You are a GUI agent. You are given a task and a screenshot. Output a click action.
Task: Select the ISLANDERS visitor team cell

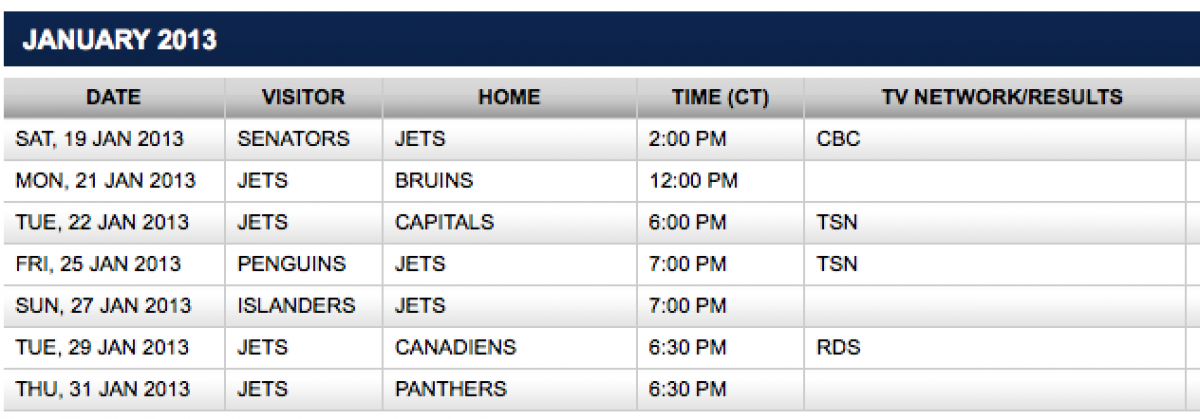[296, 306]
